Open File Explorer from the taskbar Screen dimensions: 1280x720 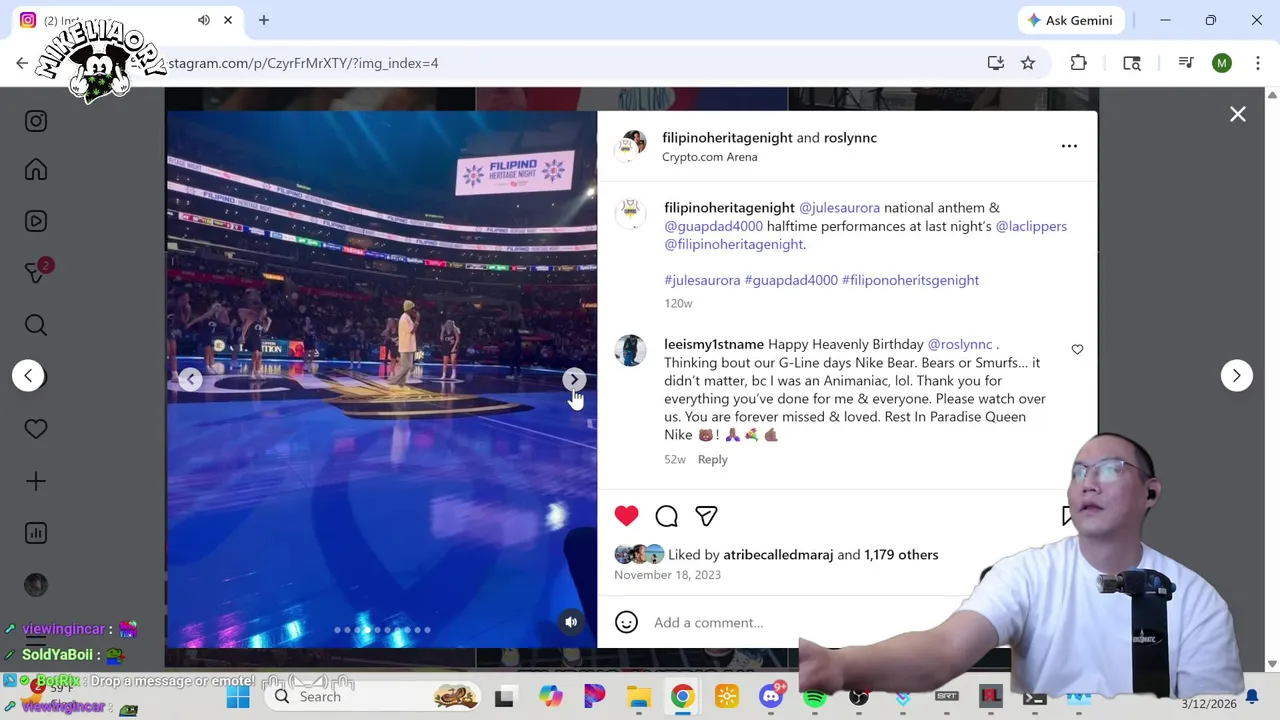pyautogui.click(x=638, y=697)
